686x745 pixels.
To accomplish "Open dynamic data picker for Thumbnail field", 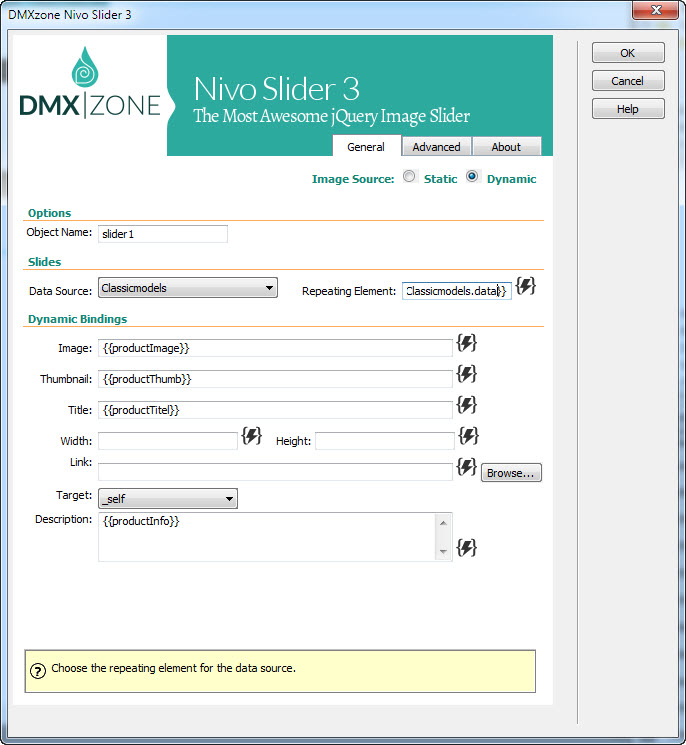I will click(467, 374).
